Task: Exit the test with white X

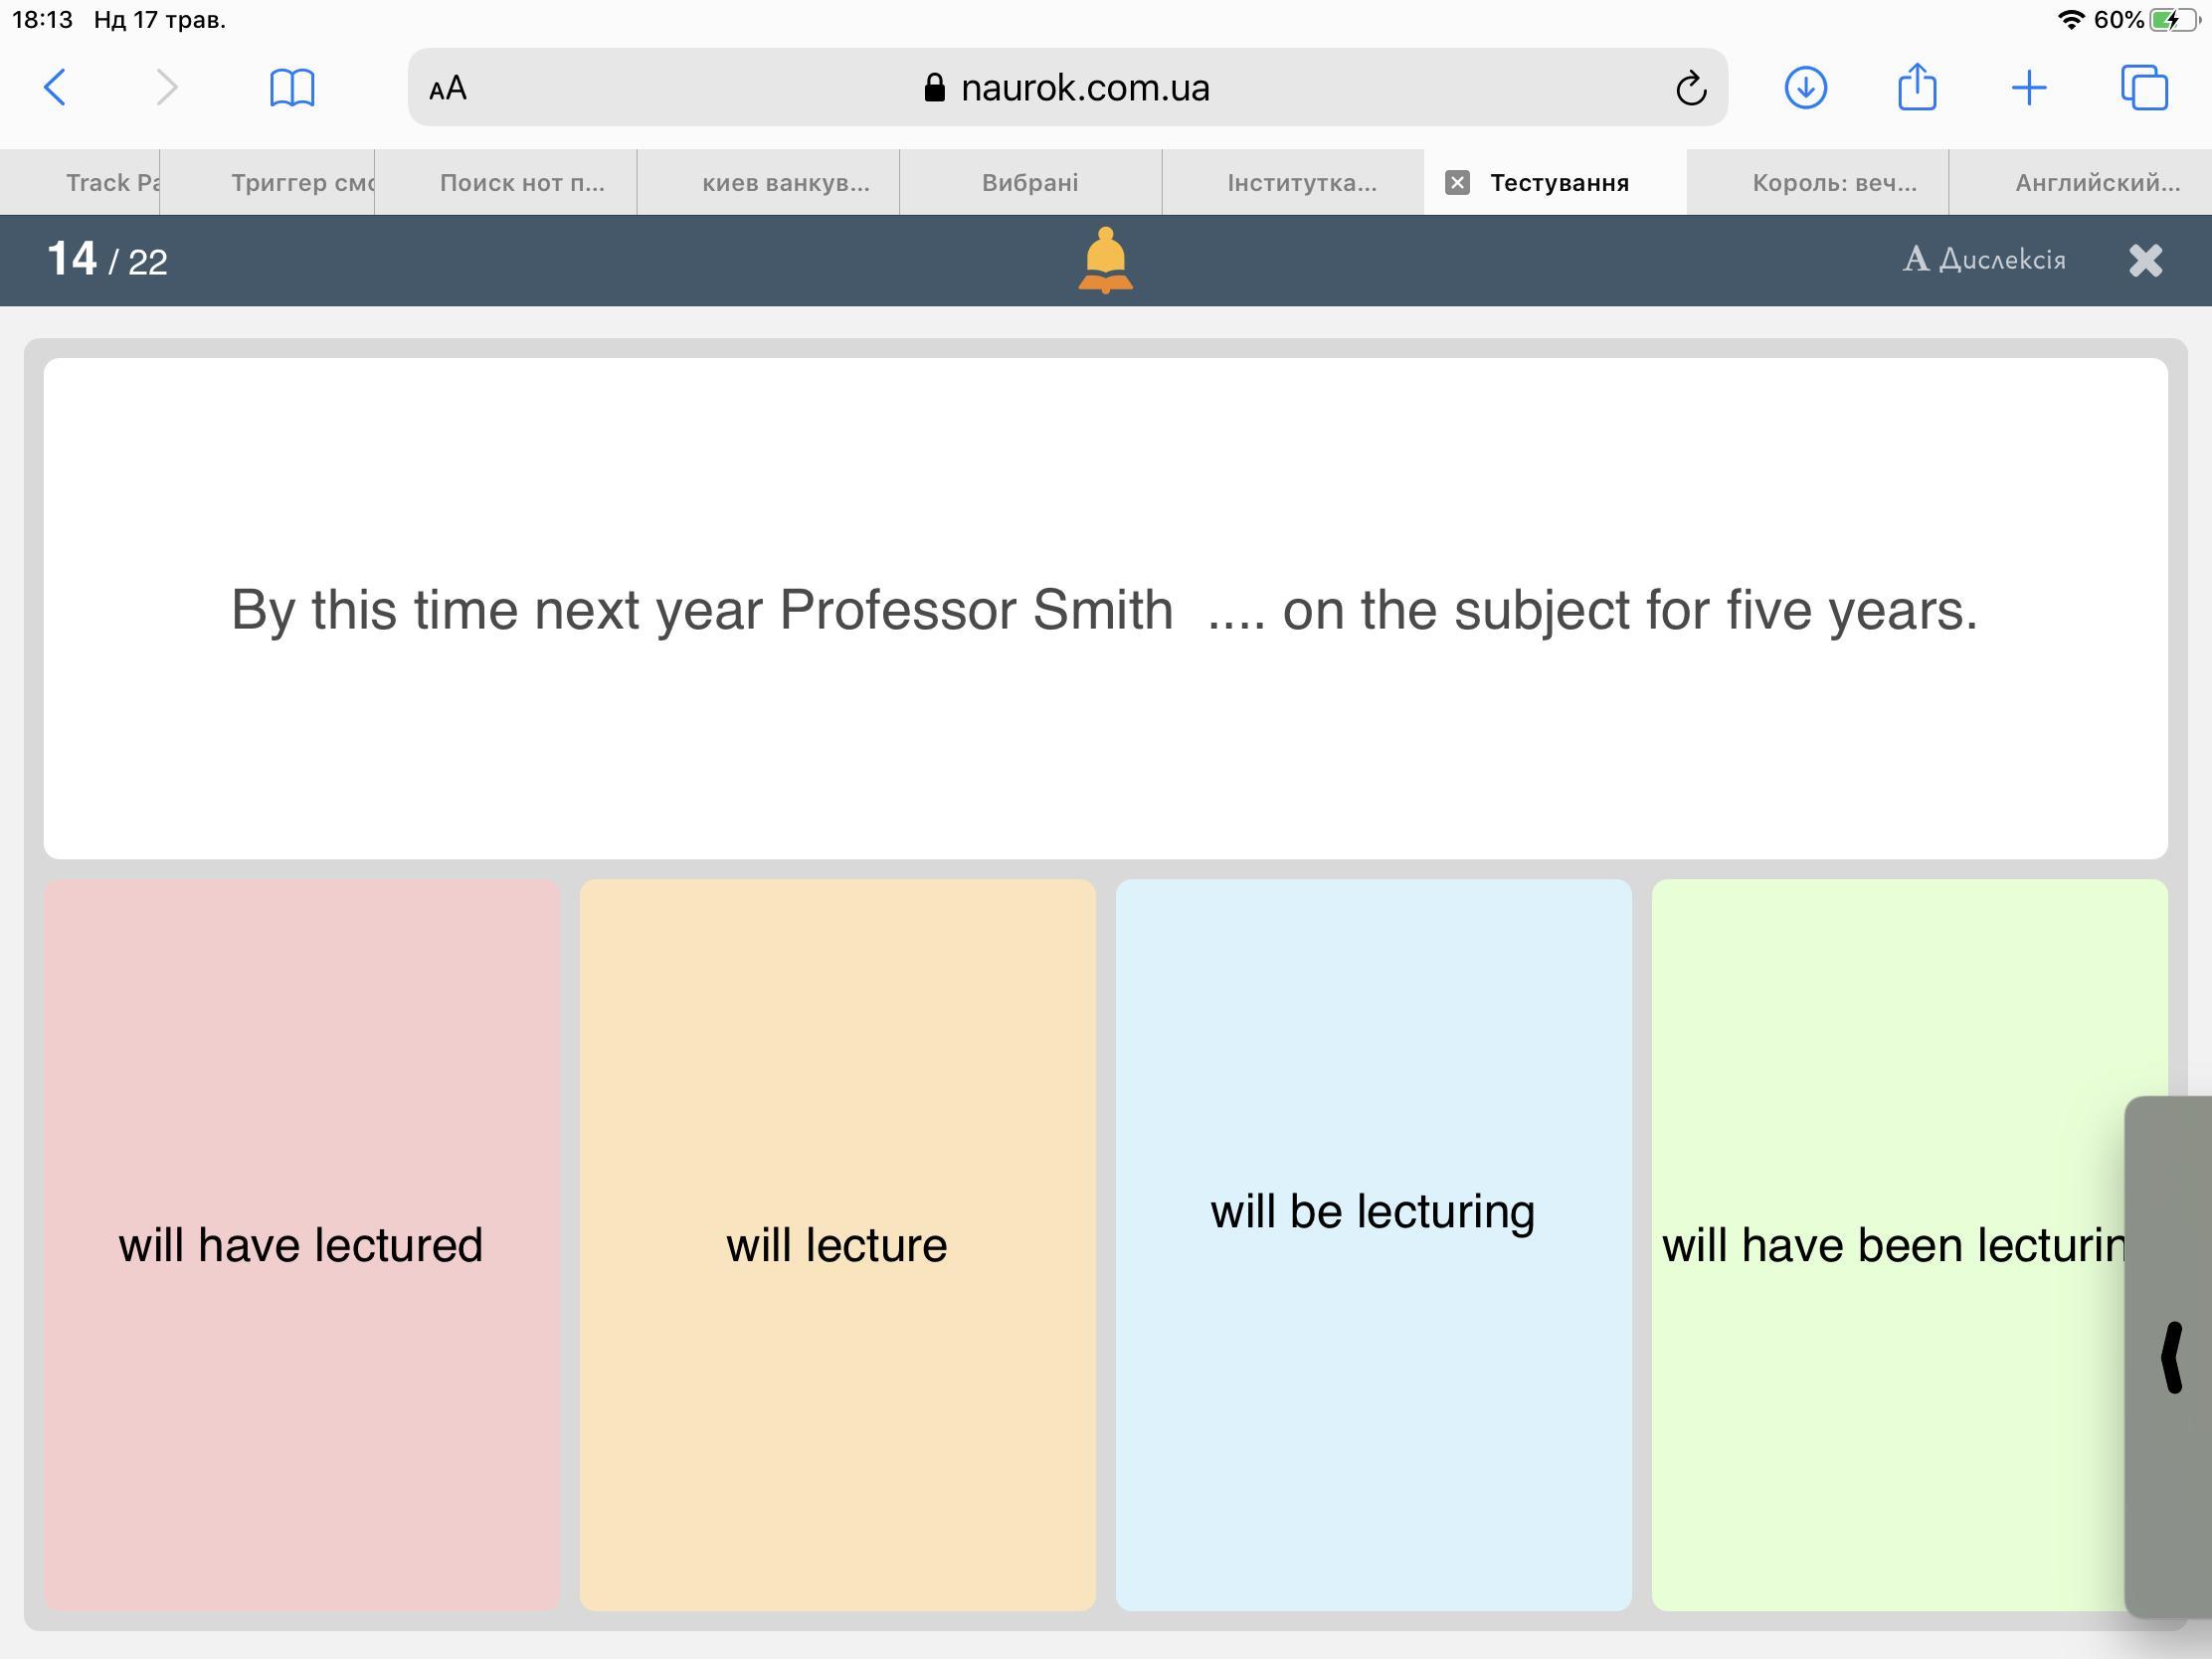Action: (2145, 260)
